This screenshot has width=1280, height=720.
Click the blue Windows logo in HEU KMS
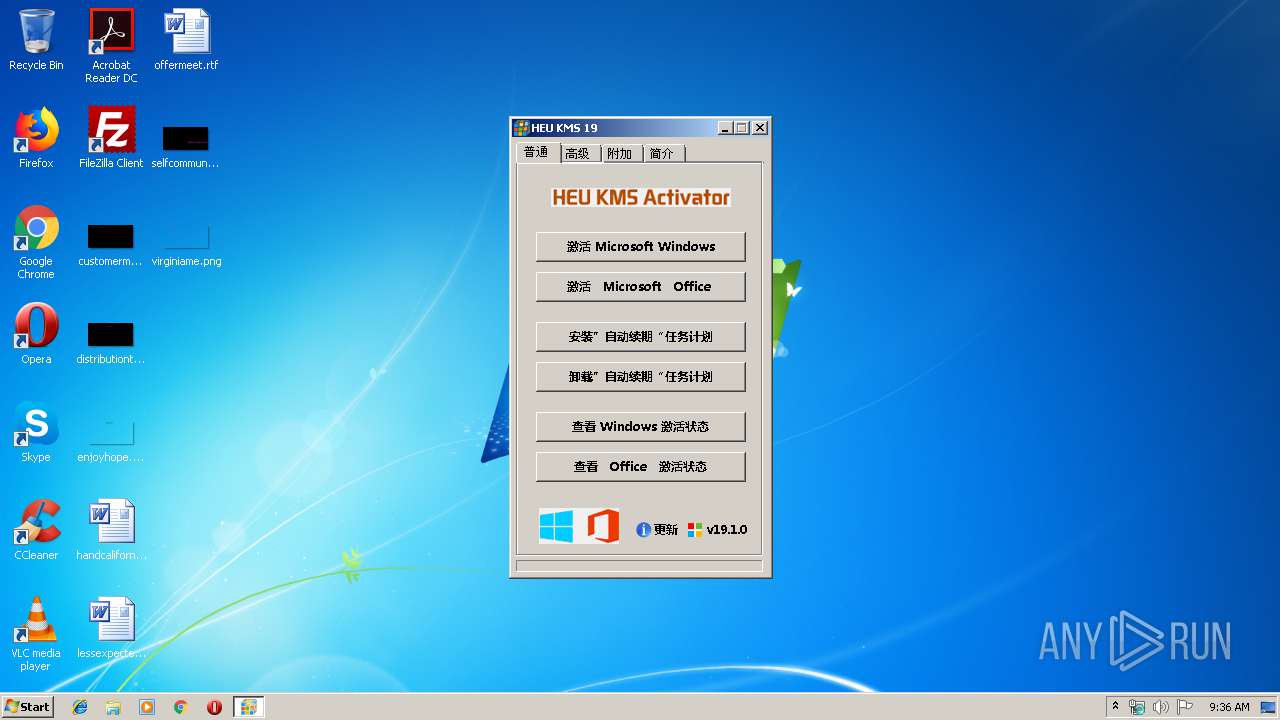(x=556, y=526)
